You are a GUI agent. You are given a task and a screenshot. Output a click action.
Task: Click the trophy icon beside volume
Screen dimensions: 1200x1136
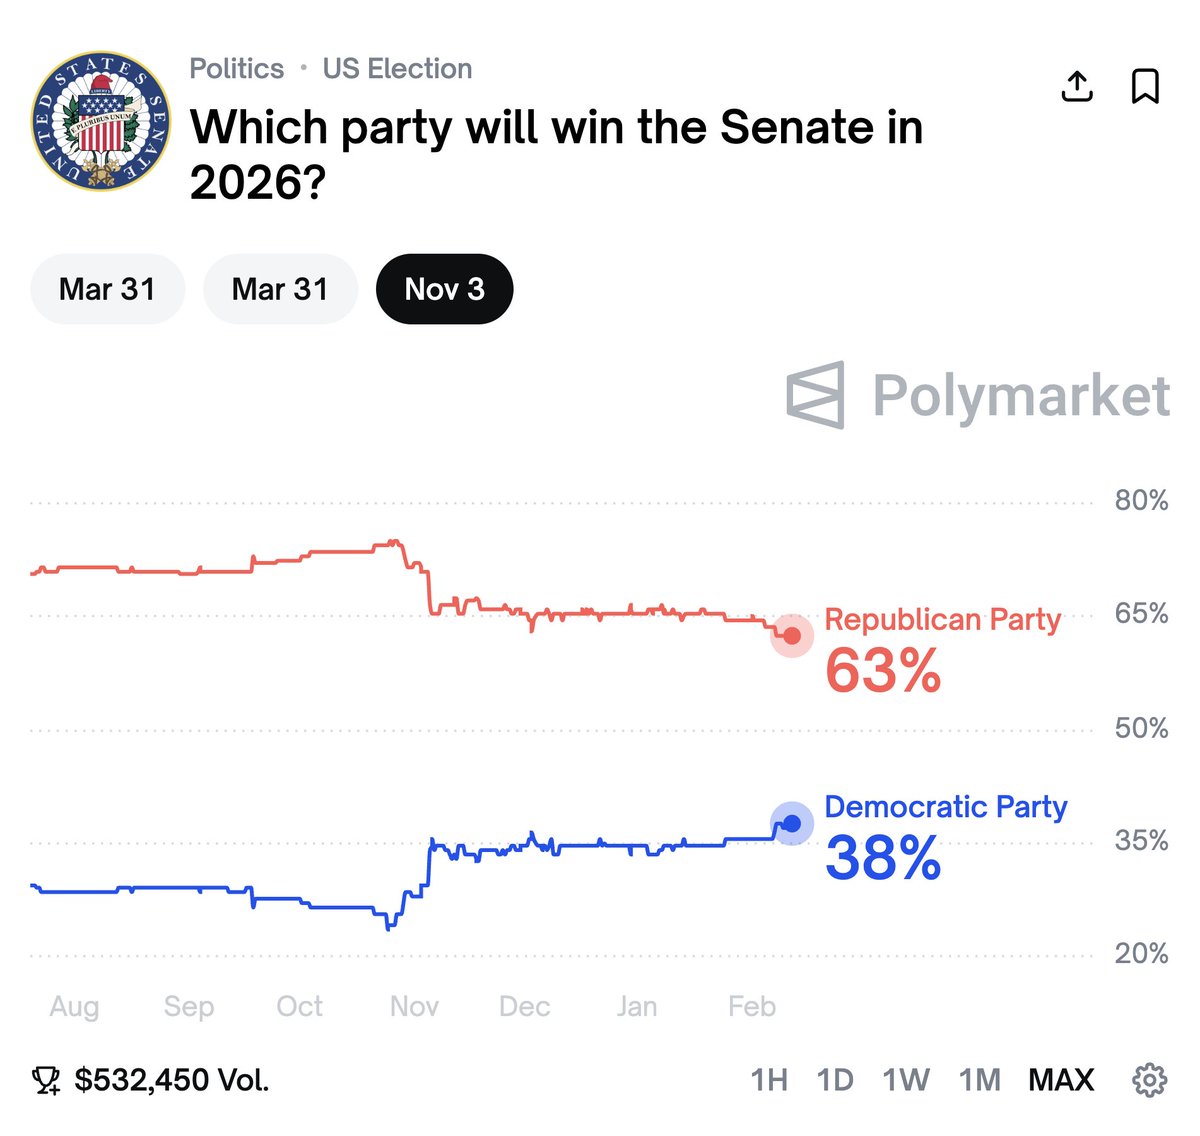click(46, 1080)
